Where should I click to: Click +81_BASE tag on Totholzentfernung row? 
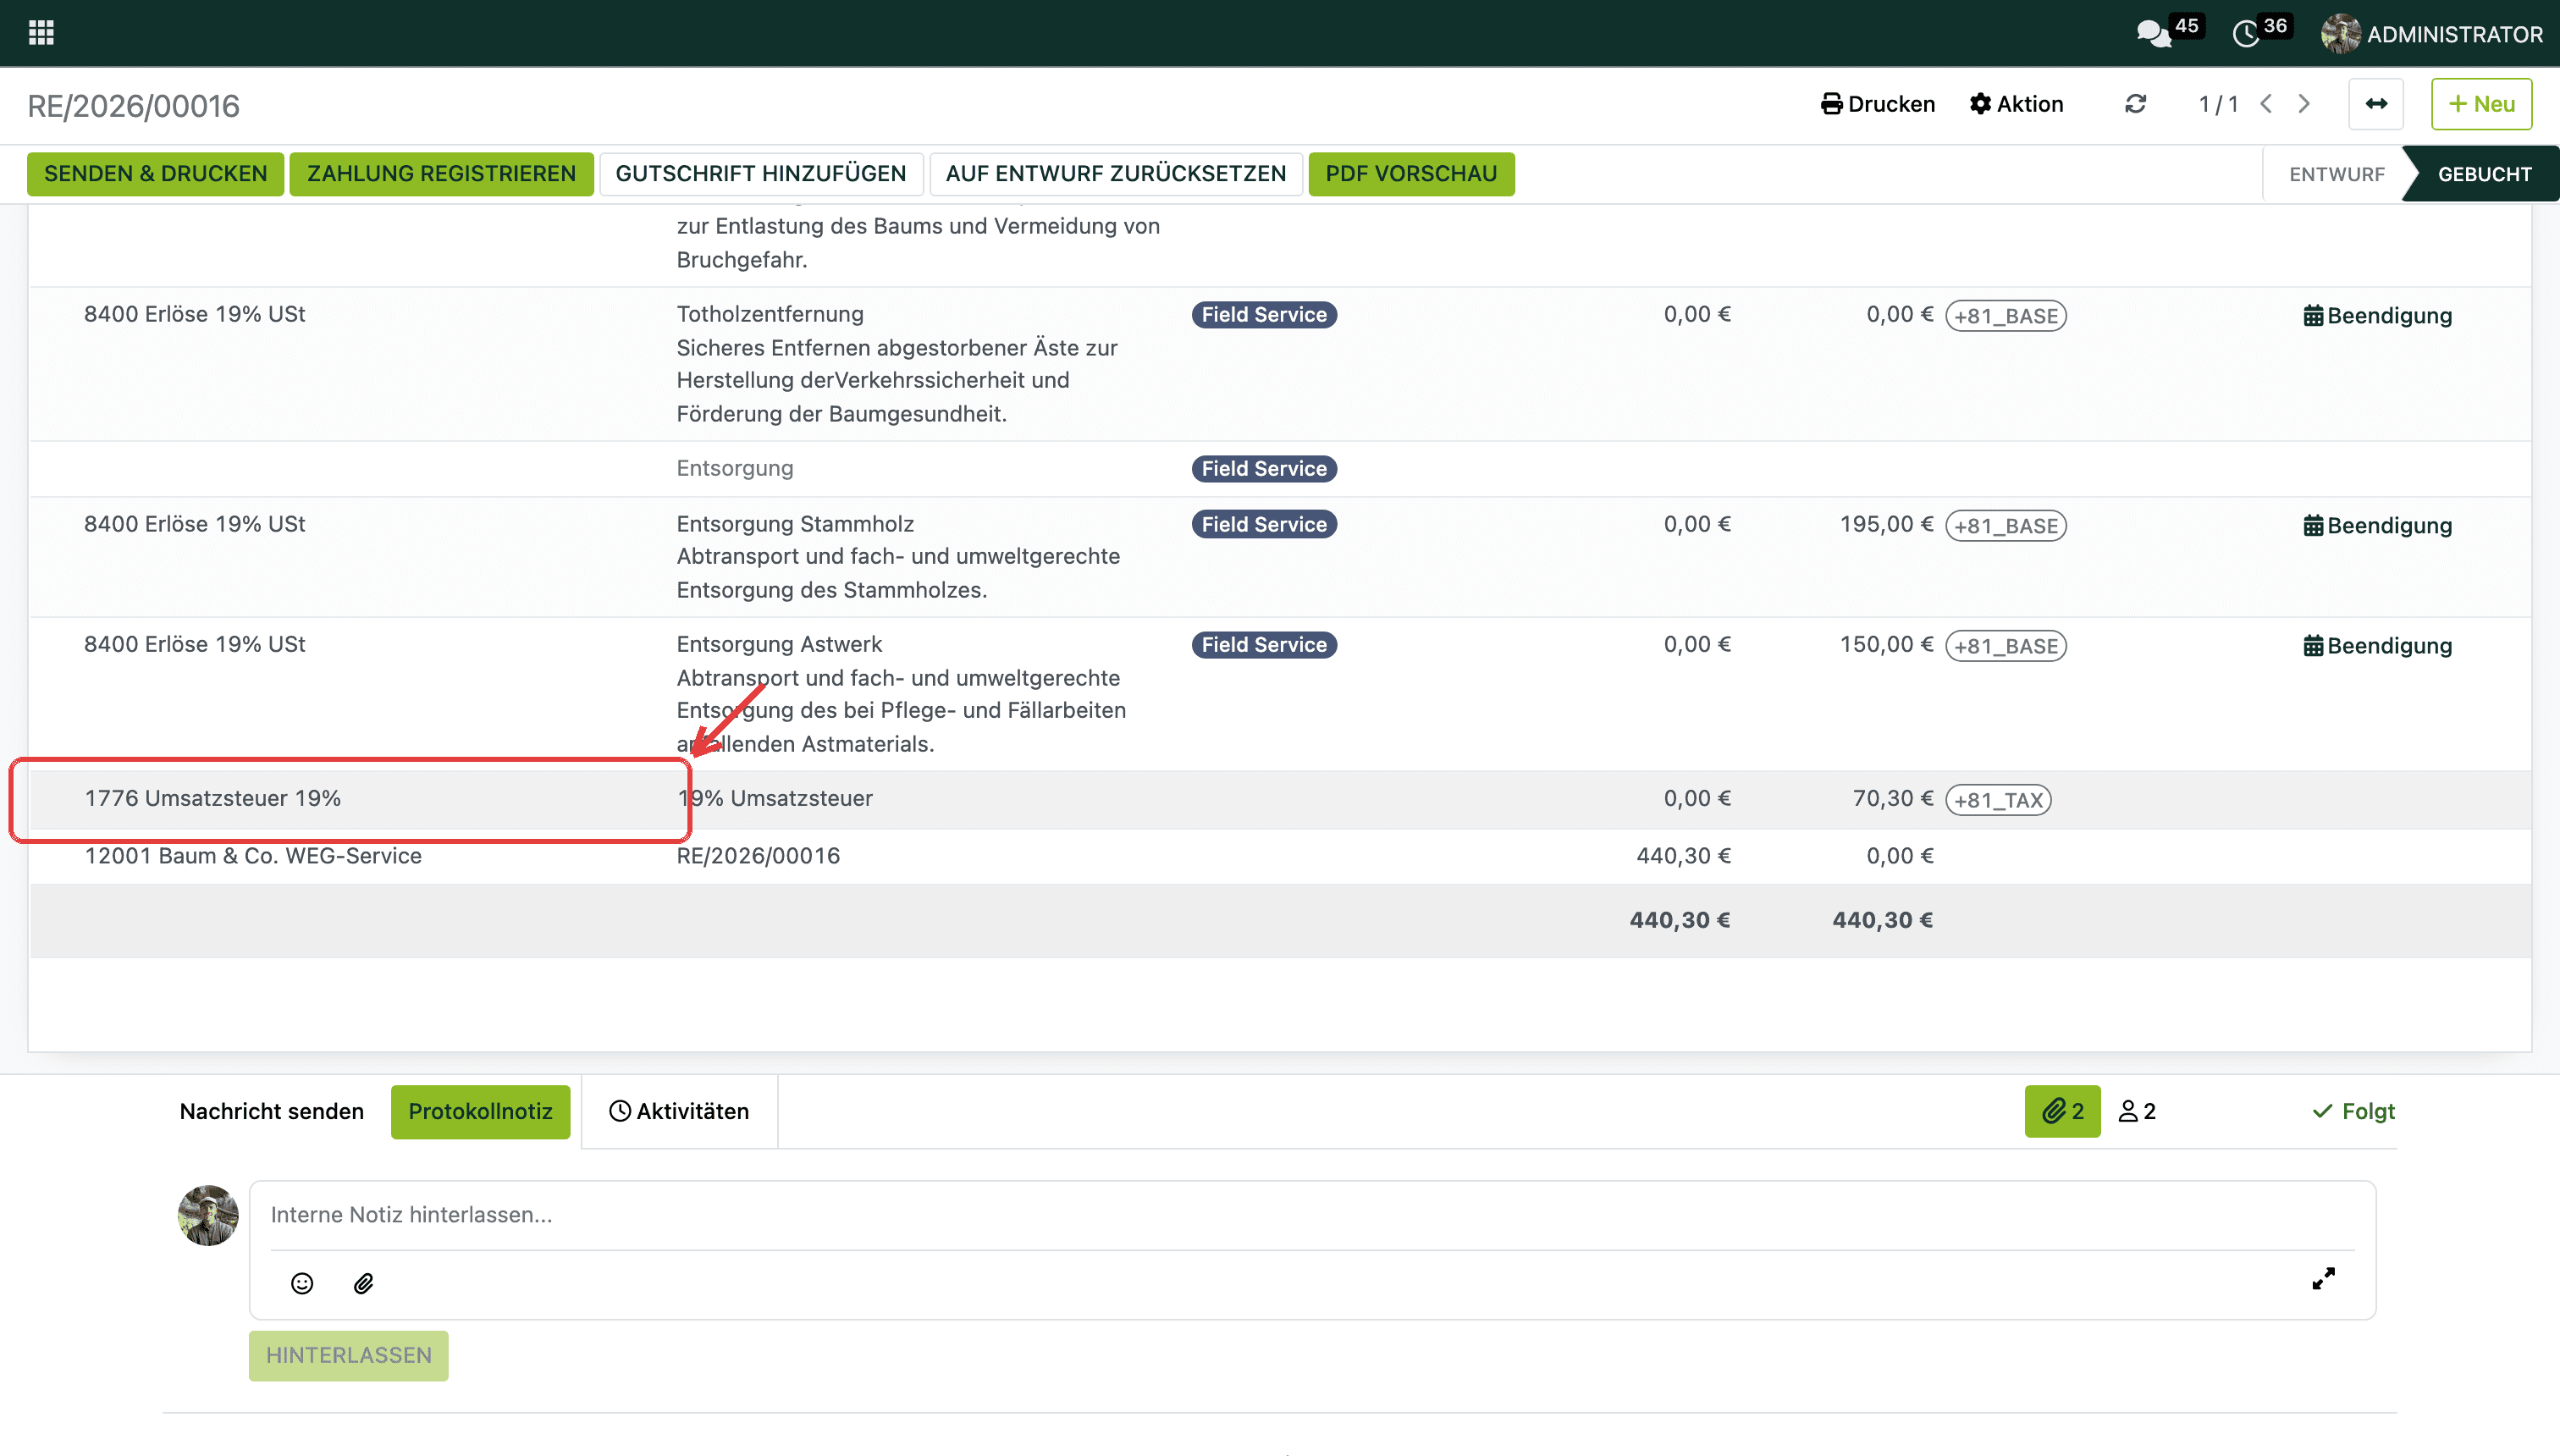tap(2006, 316)
